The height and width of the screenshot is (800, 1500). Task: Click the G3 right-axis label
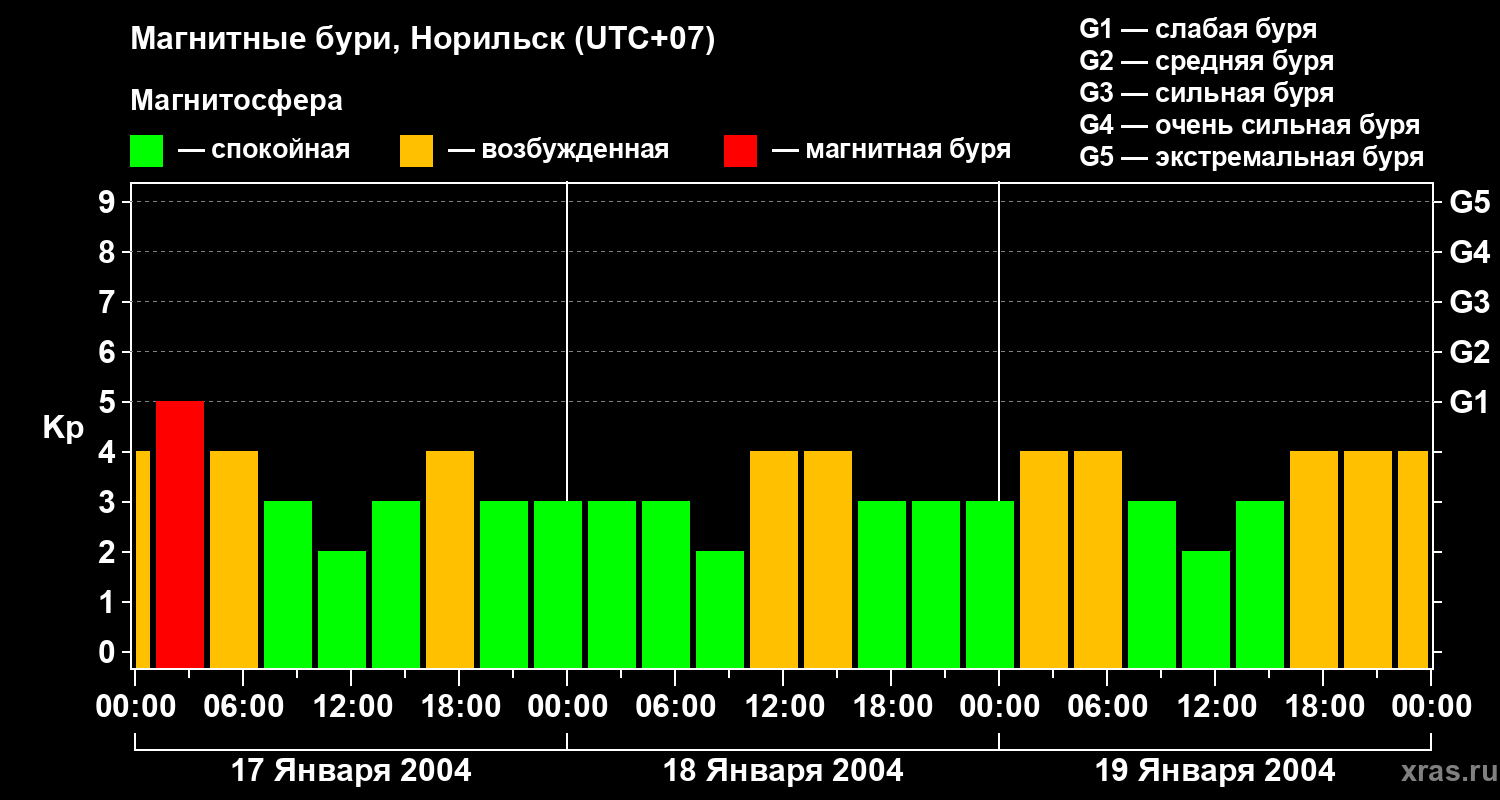tap(1469, 302)
